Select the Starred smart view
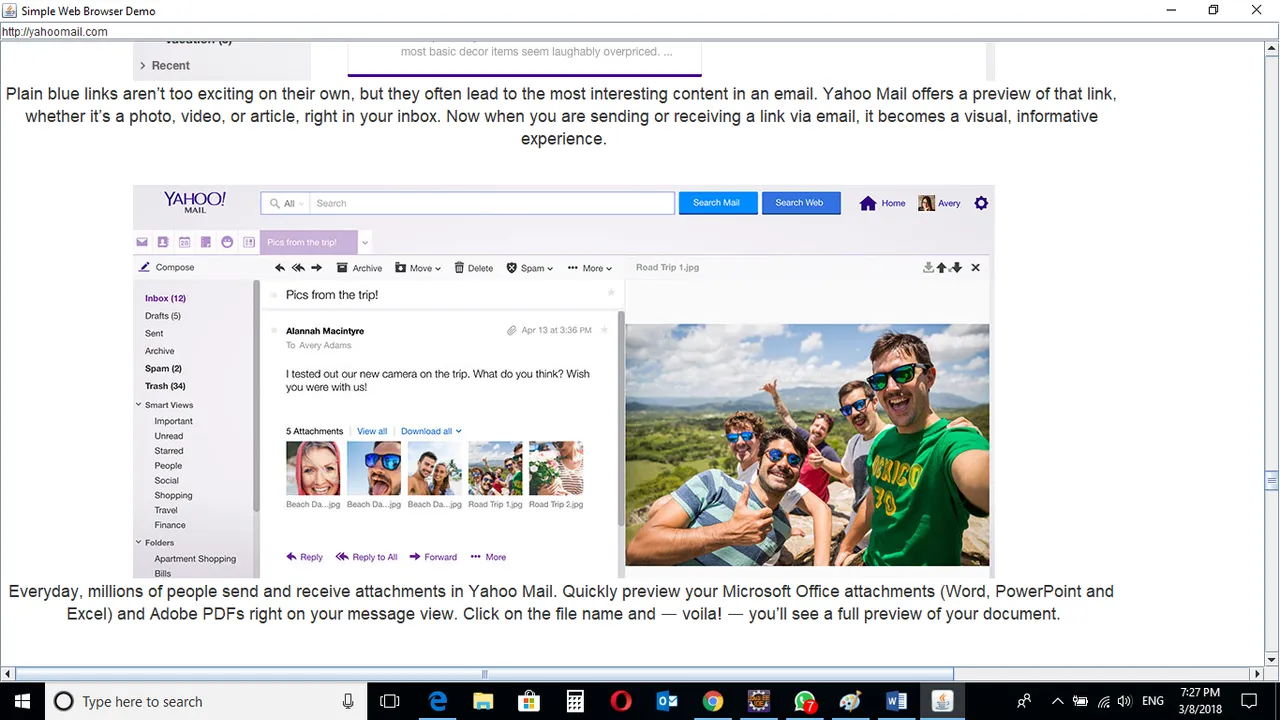1280x720 pixels. pyautogui.click(x=168, y=451)
